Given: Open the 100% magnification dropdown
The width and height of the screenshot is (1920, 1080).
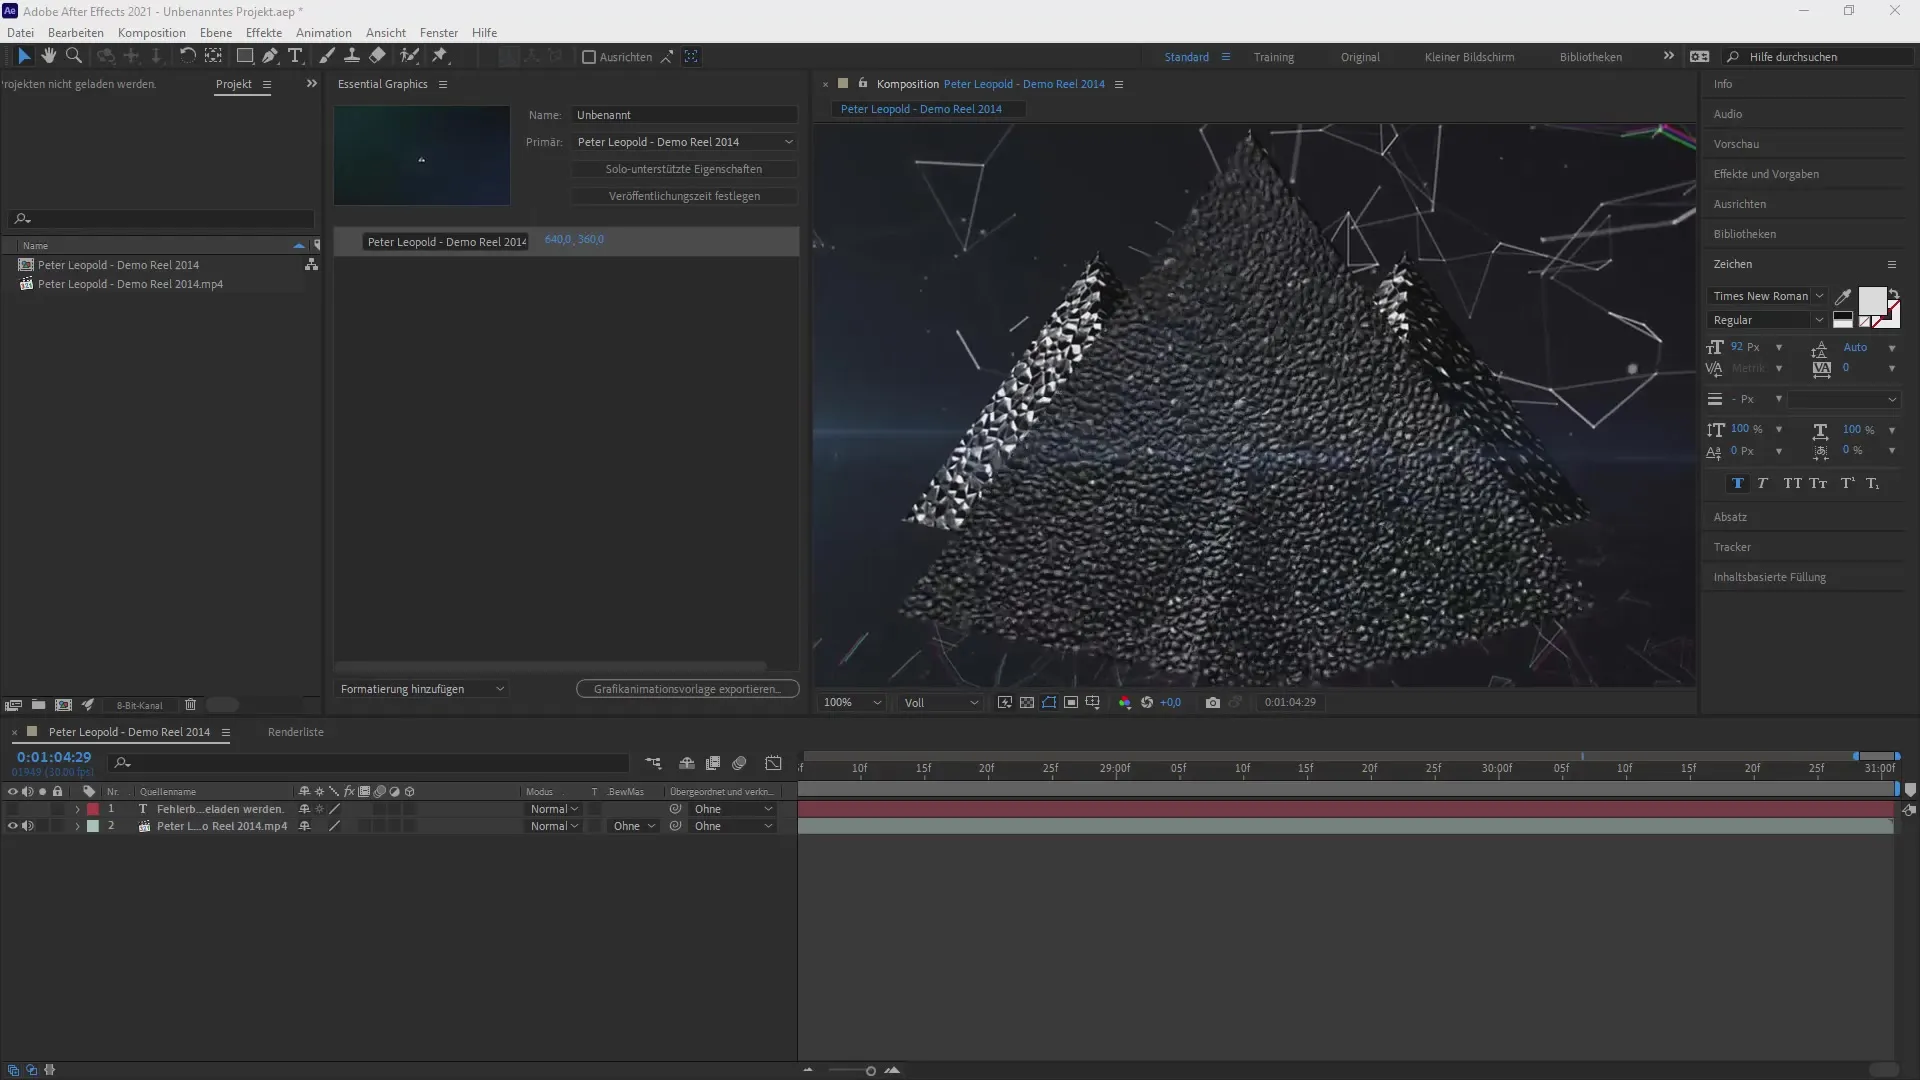Looking at the screenshot, I should click(x=851, y=703).
